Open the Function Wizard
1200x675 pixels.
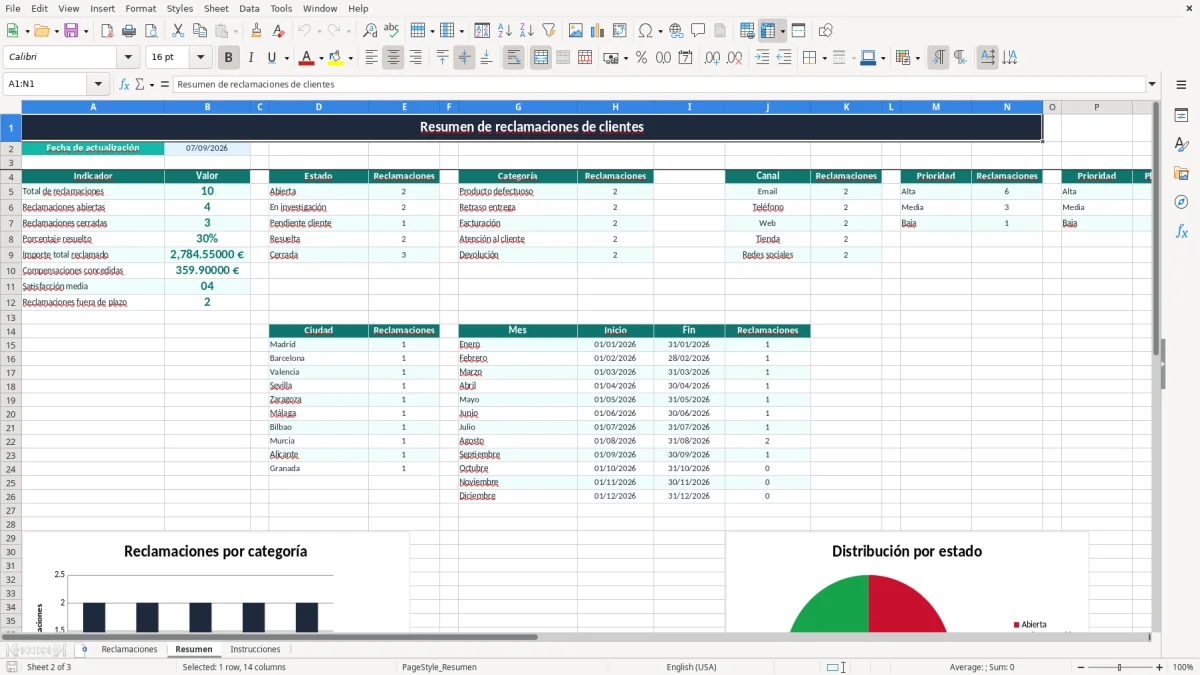[x=125, y=84]
